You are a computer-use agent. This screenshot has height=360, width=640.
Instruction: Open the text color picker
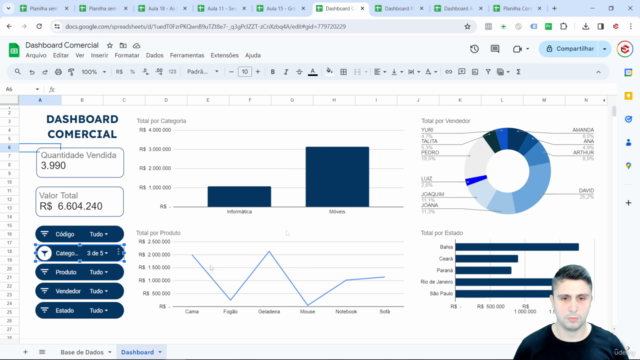pos(313,72)
